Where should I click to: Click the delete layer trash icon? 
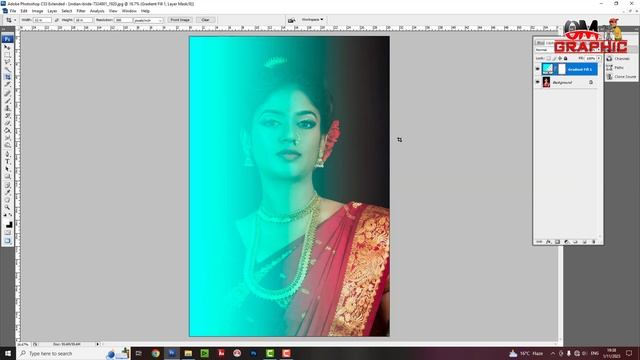593,242
